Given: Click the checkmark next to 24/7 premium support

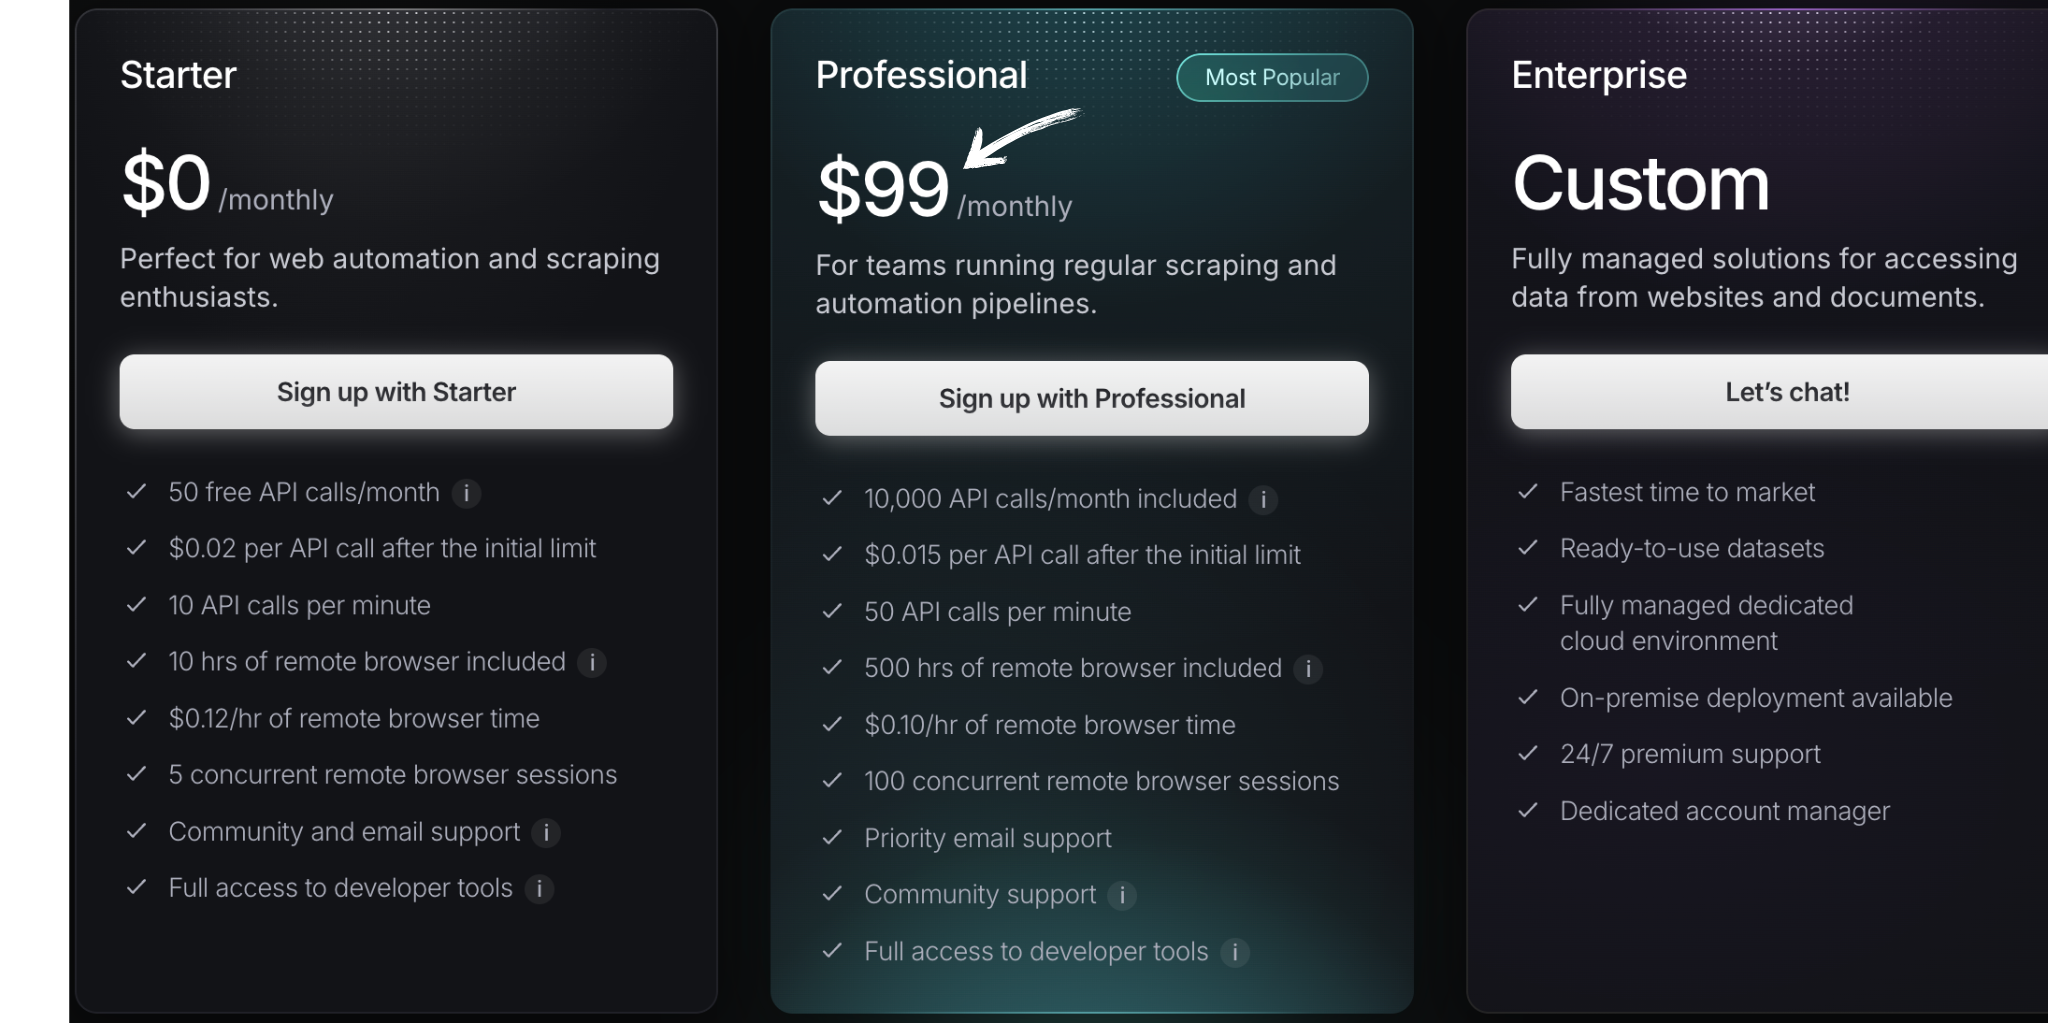Looking at the screenshot, I should [x=1528, y=754].
